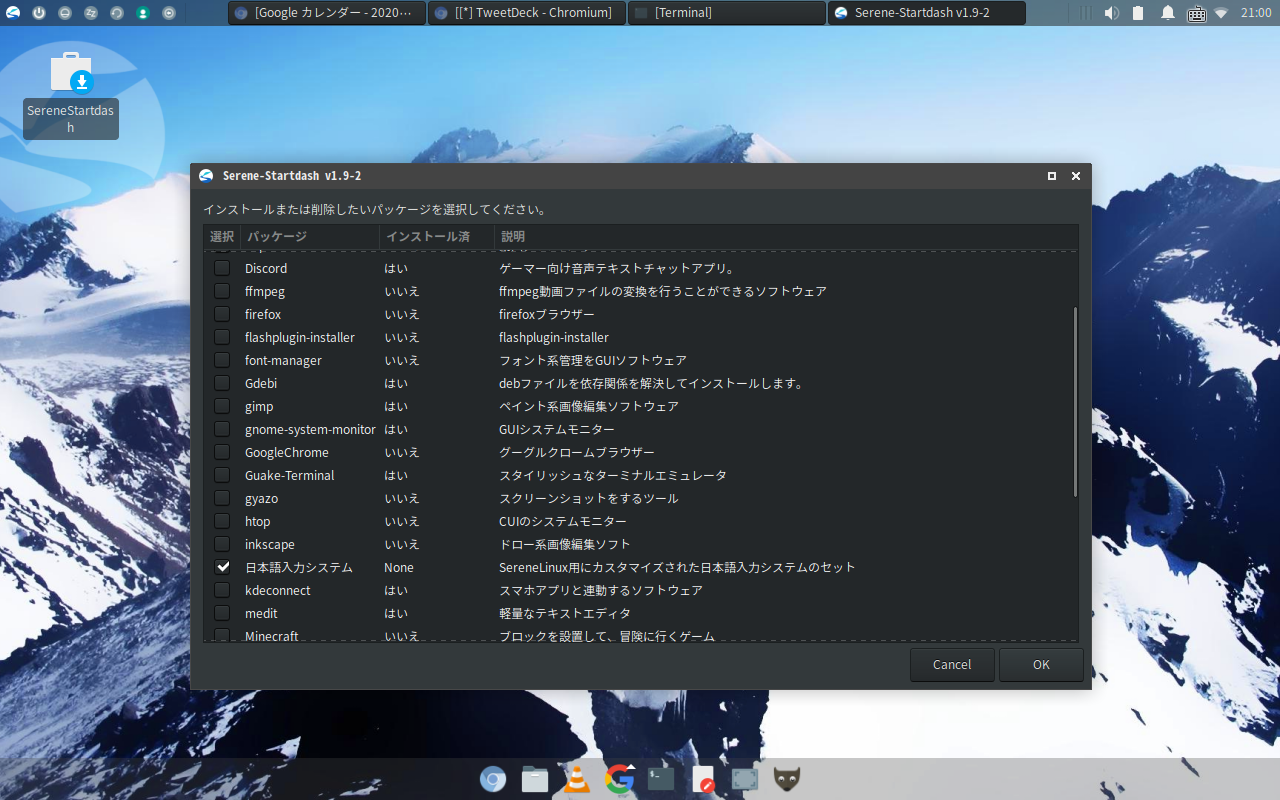Click the Cancel button
The height and width of the screenshot is (800, 1280).
(952, 665)
